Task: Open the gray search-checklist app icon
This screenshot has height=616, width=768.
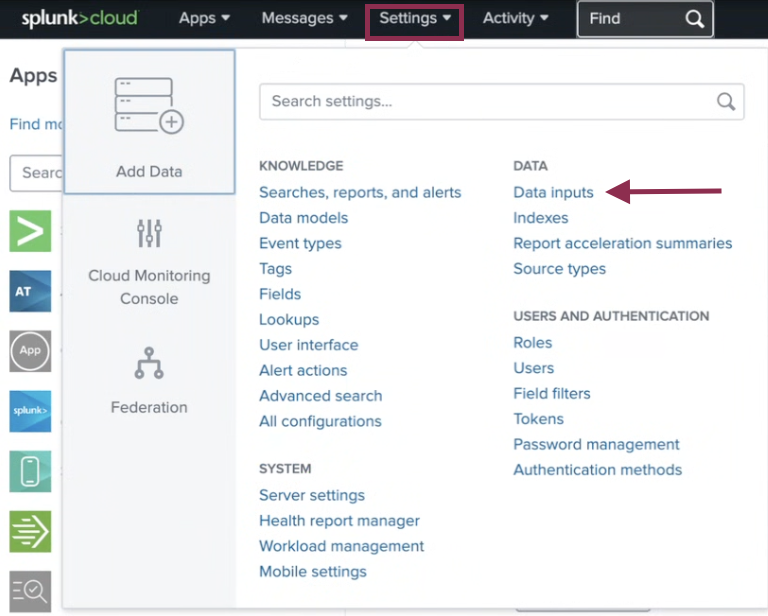Action: [x=30, y=592]
